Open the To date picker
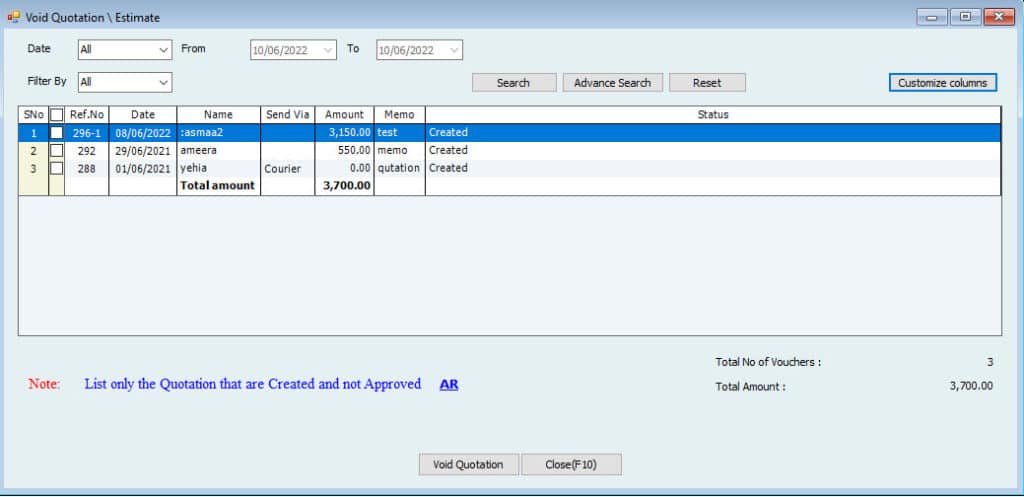The image size is (1024, 497). click(455, 50)
